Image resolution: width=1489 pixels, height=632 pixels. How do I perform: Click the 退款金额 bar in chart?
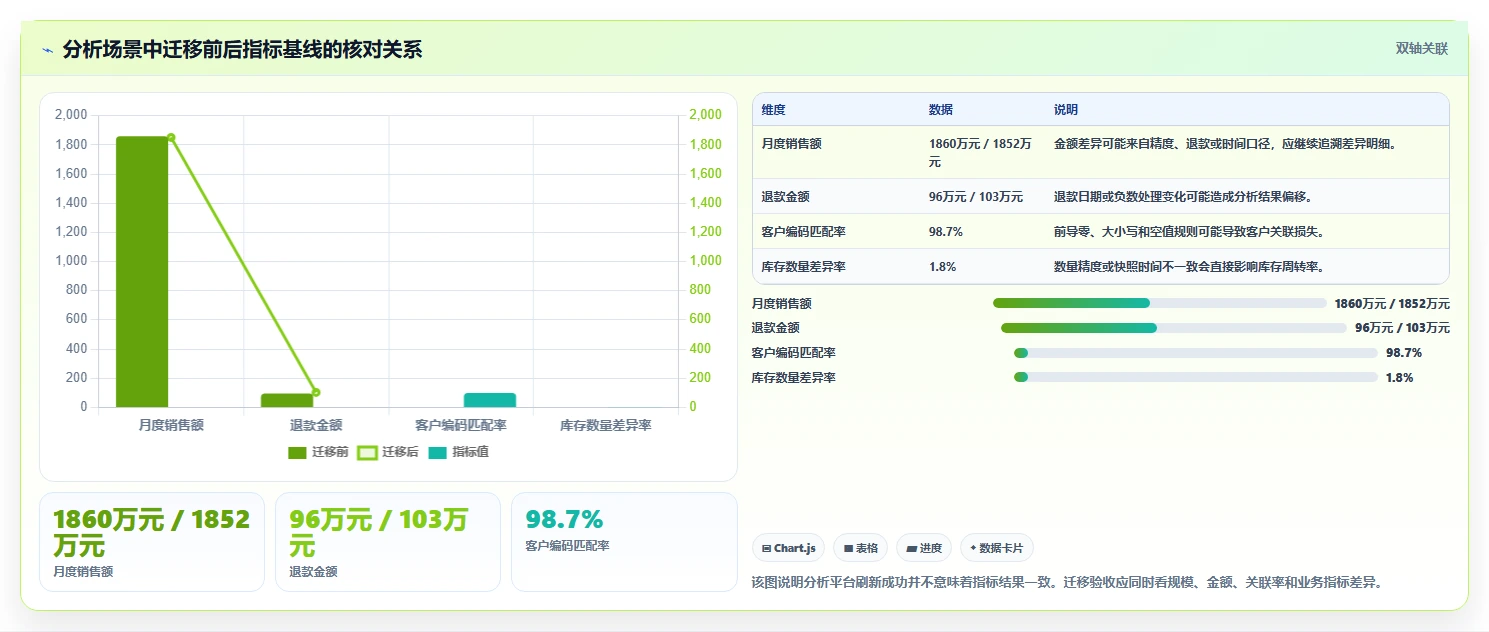287,400
